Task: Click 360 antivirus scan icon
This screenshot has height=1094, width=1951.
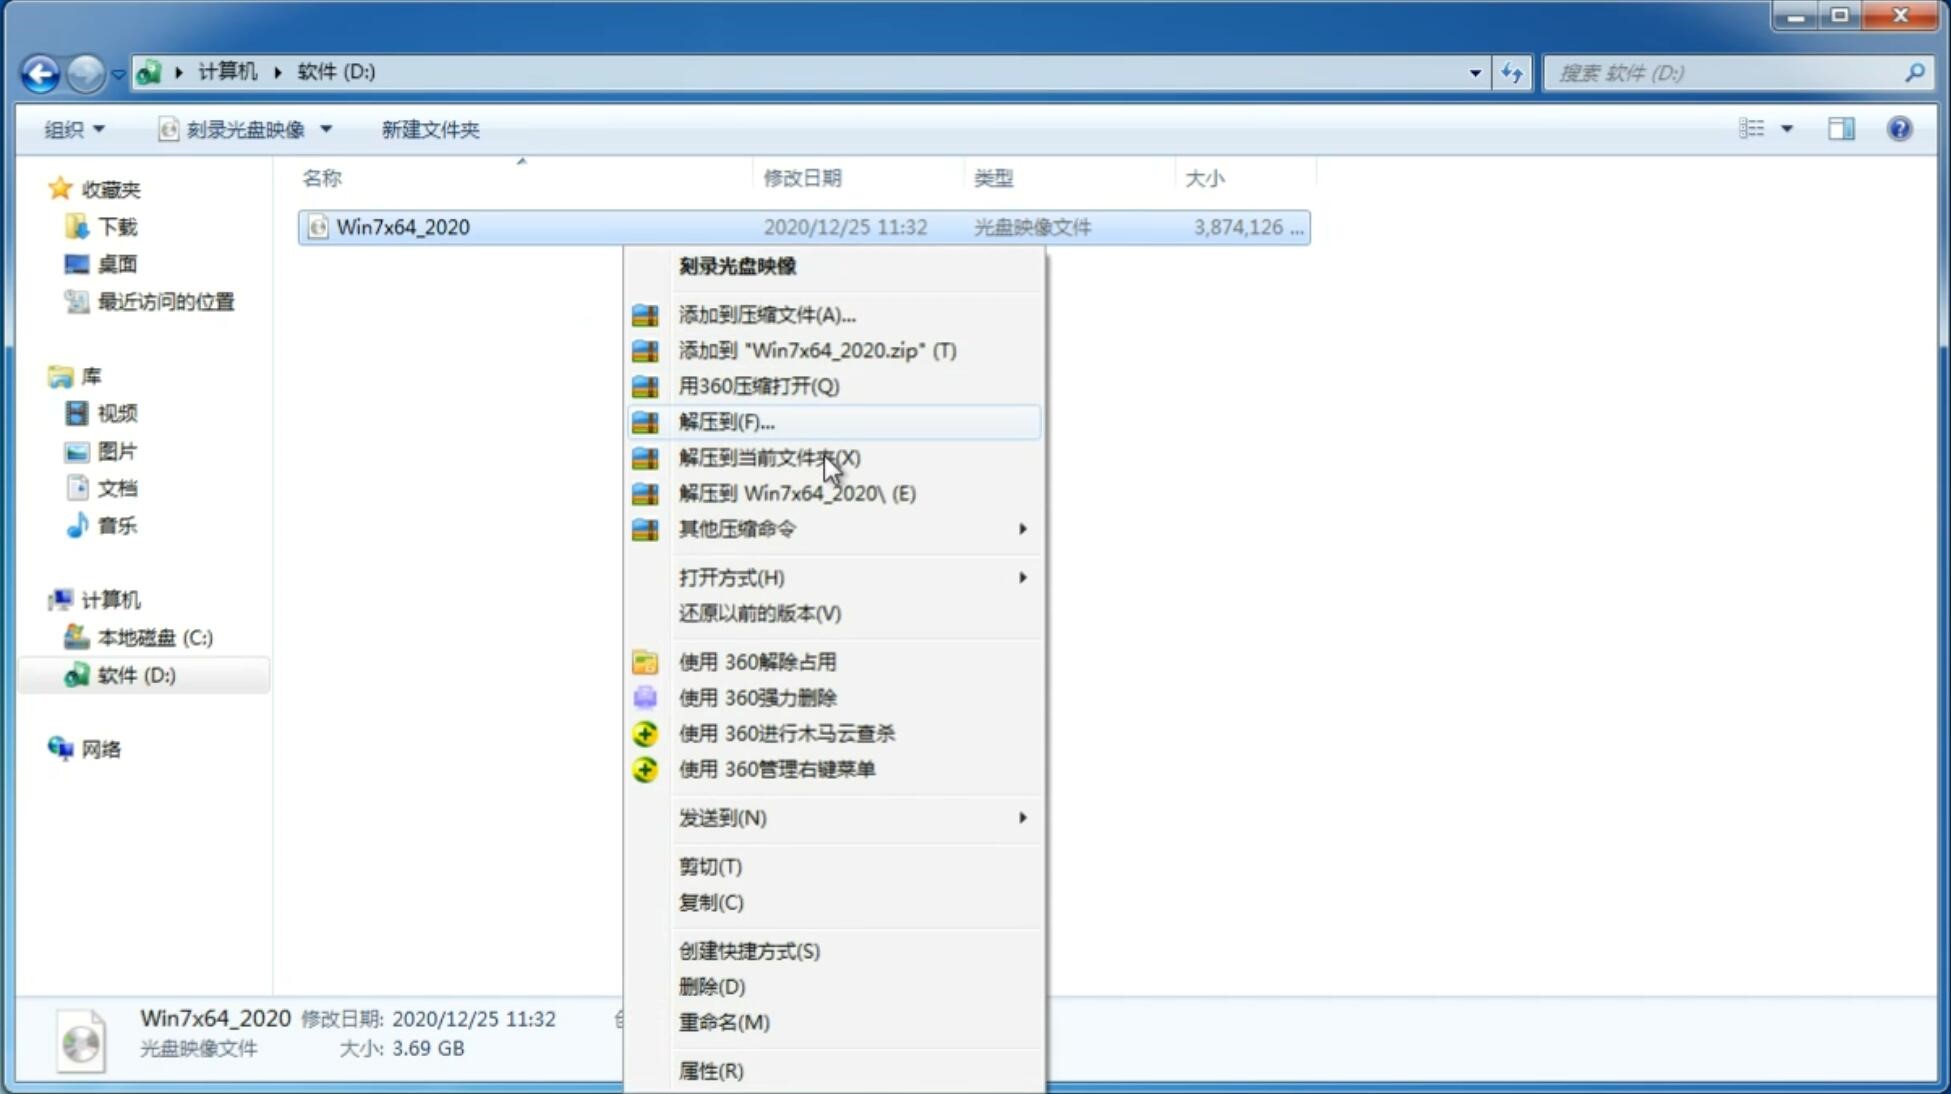Action: [x=643, y=733]
